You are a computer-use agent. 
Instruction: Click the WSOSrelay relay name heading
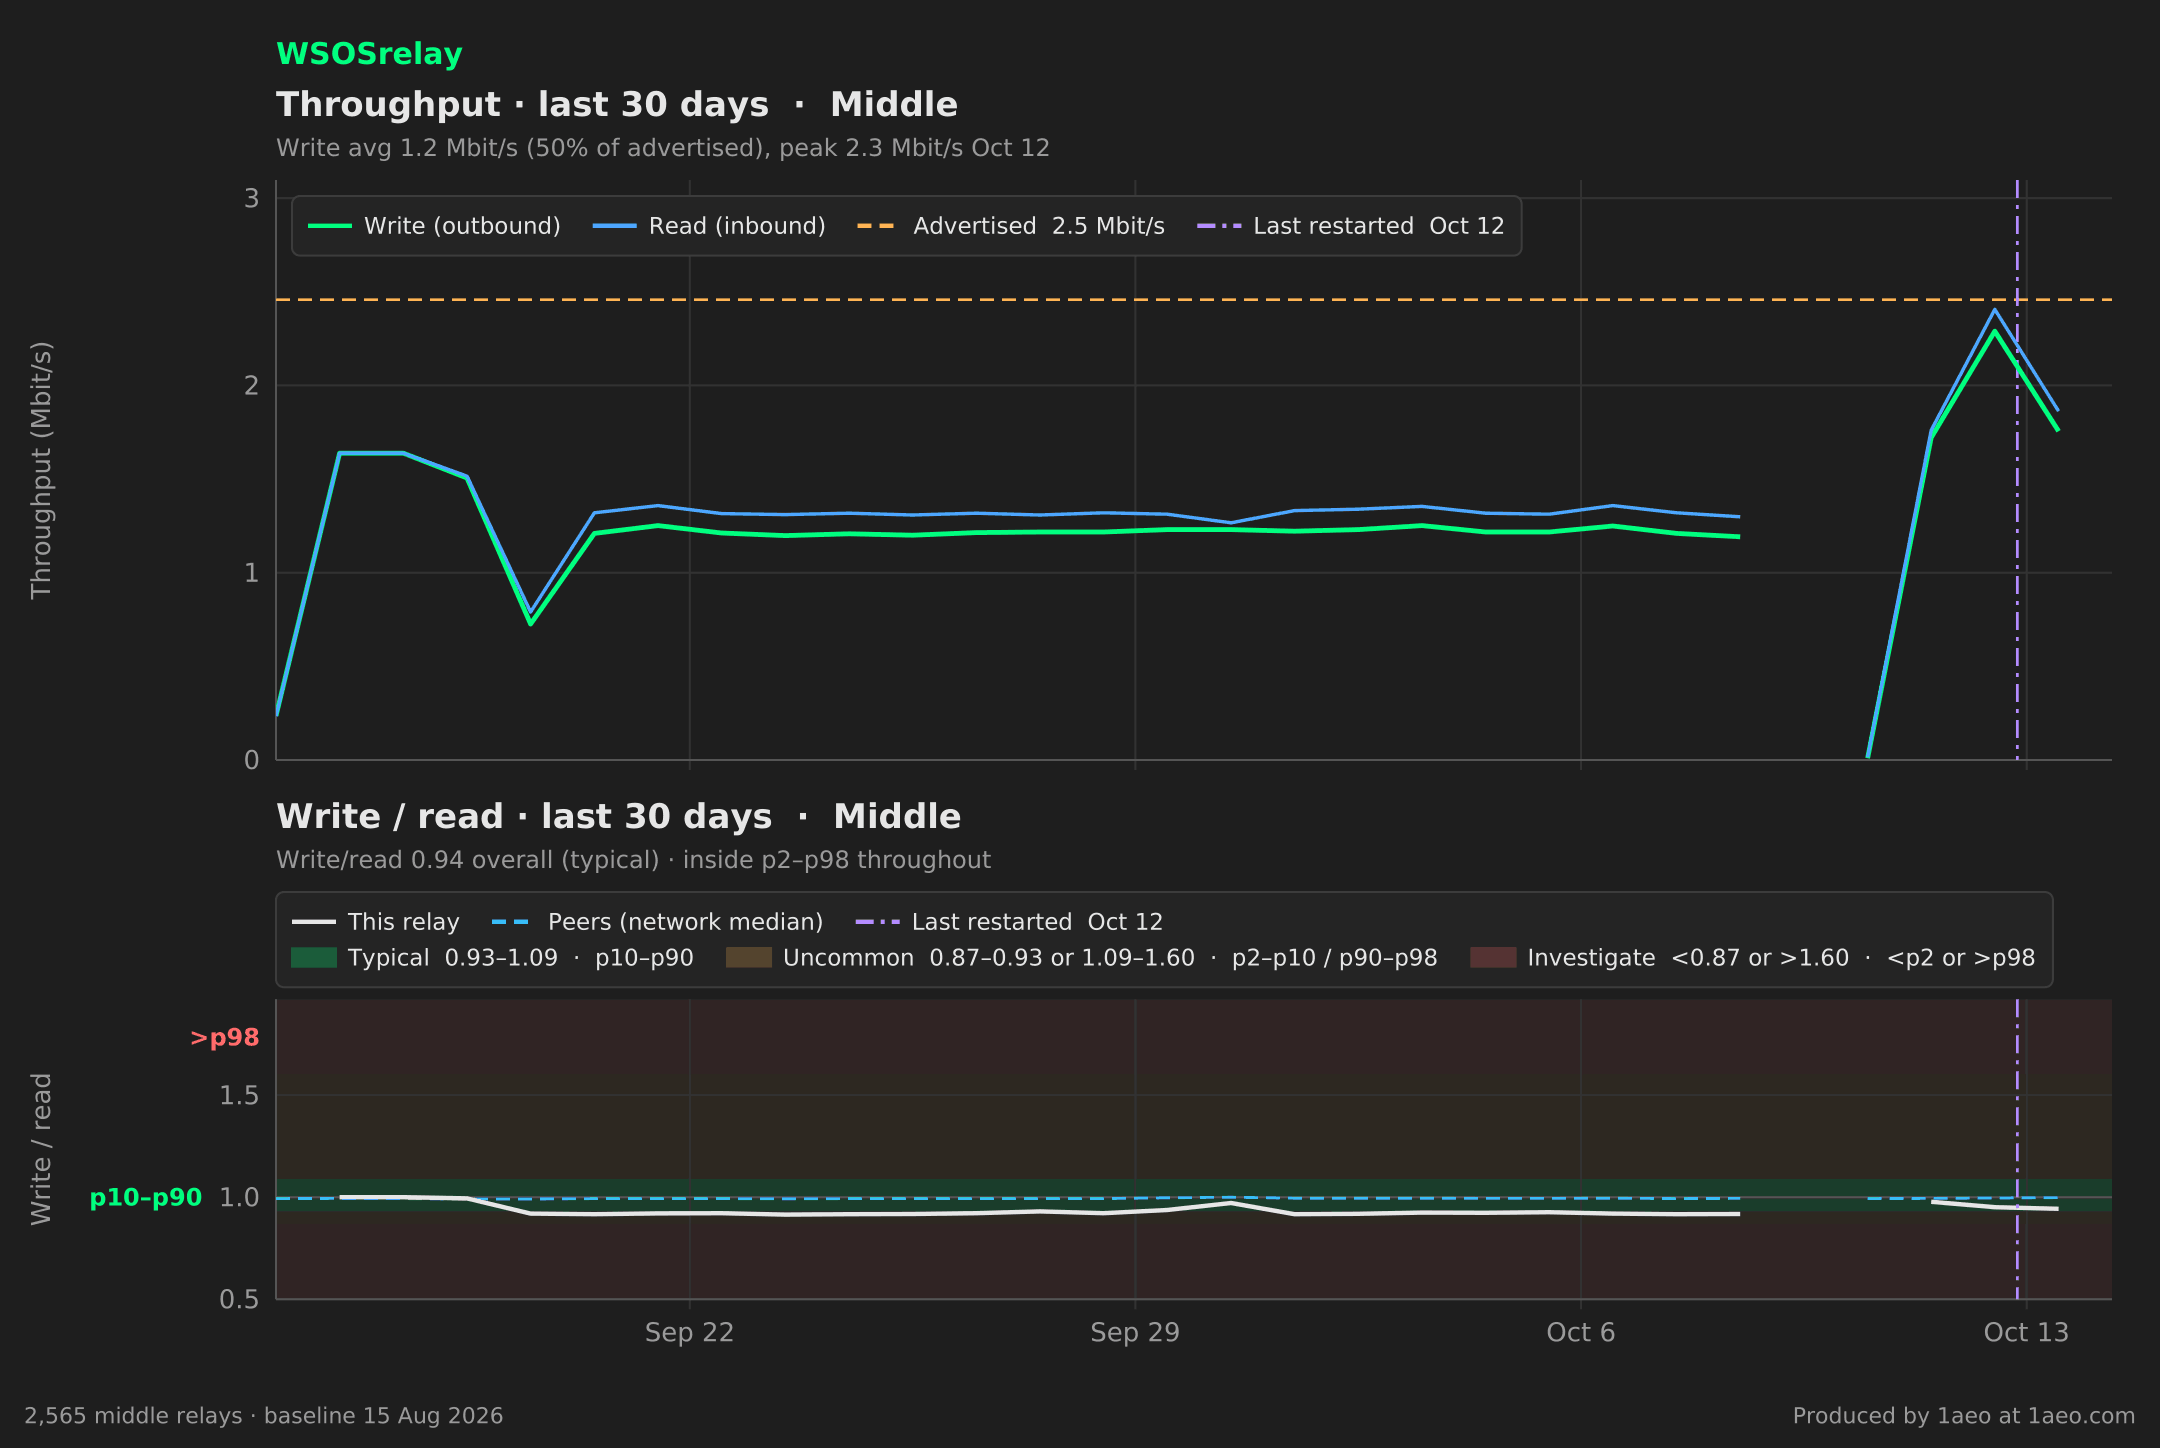(x=369, y=54)
